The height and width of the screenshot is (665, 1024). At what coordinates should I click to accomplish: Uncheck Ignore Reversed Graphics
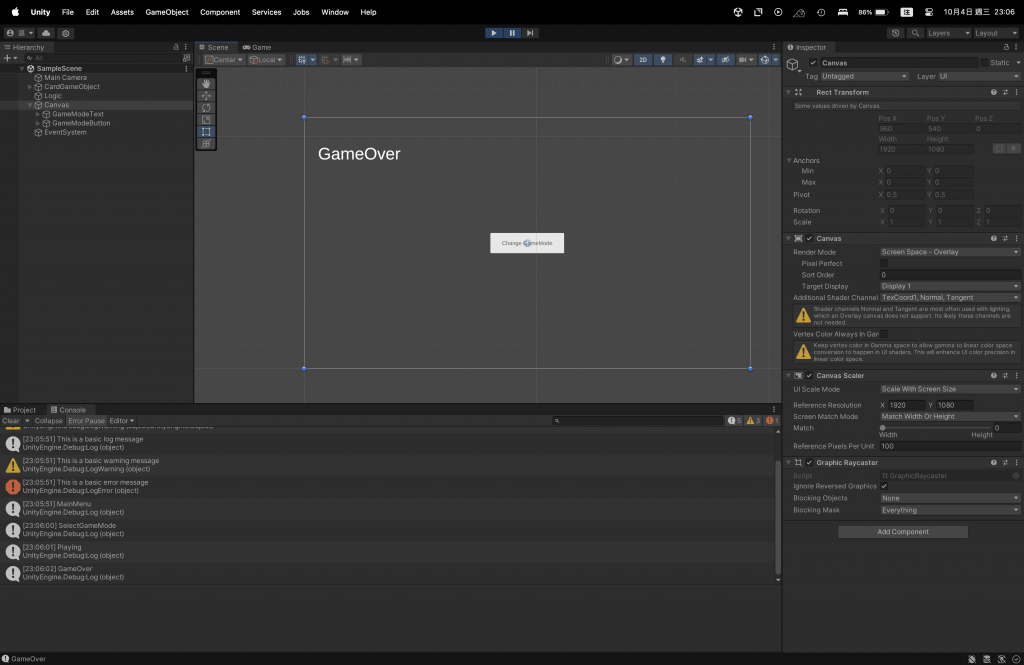[884, 486]
